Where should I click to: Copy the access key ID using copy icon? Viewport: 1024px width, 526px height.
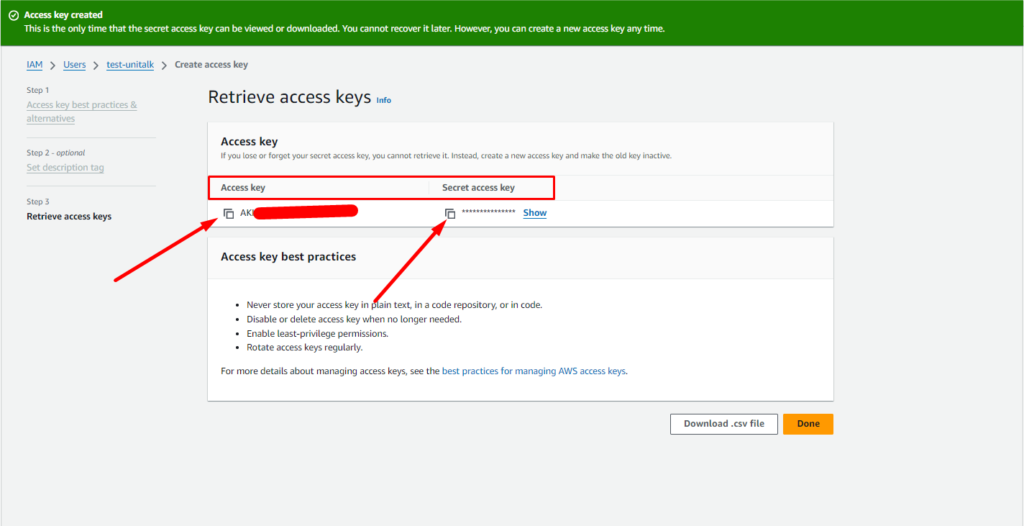pyautogui.click(x=229, y=213)
